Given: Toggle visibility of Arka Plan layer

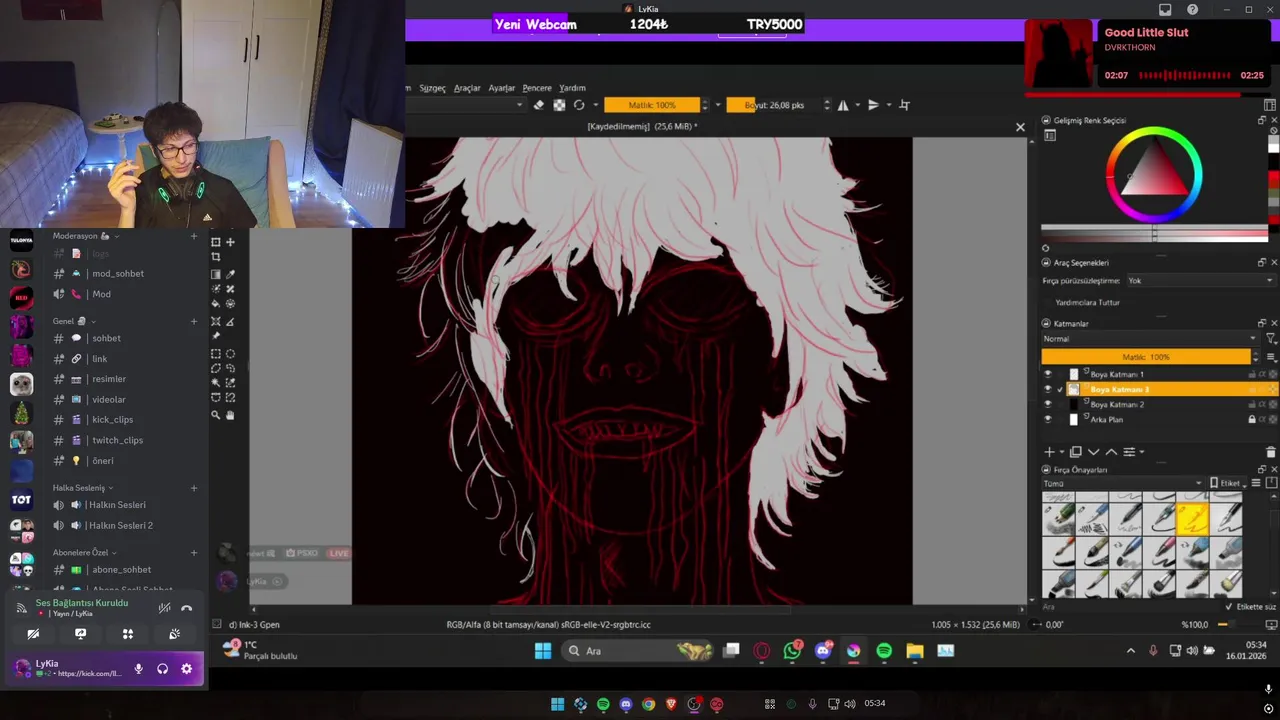Looking at the screenshot, I should click(1048, 419).
